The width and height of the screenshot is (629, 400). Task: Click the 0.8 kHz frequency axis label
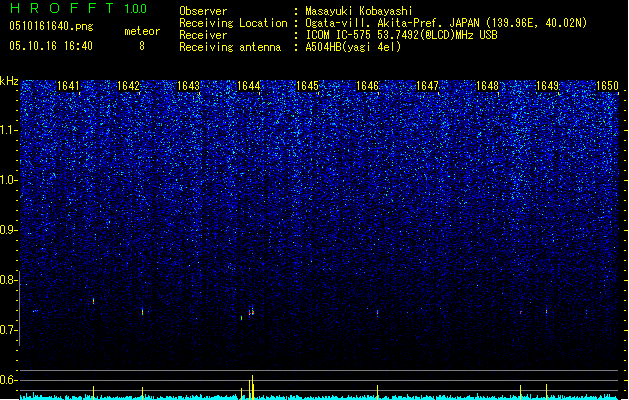pyautogui.click(x=9, y=280)
